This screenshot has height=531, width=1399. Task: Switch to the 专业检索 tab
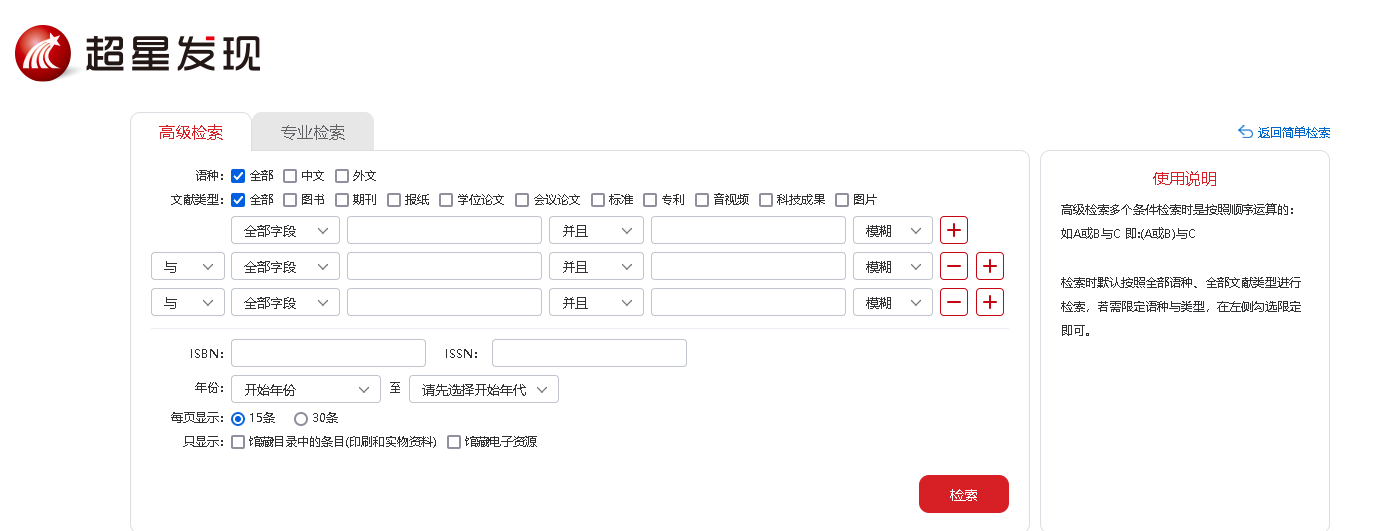coord(312,132)
